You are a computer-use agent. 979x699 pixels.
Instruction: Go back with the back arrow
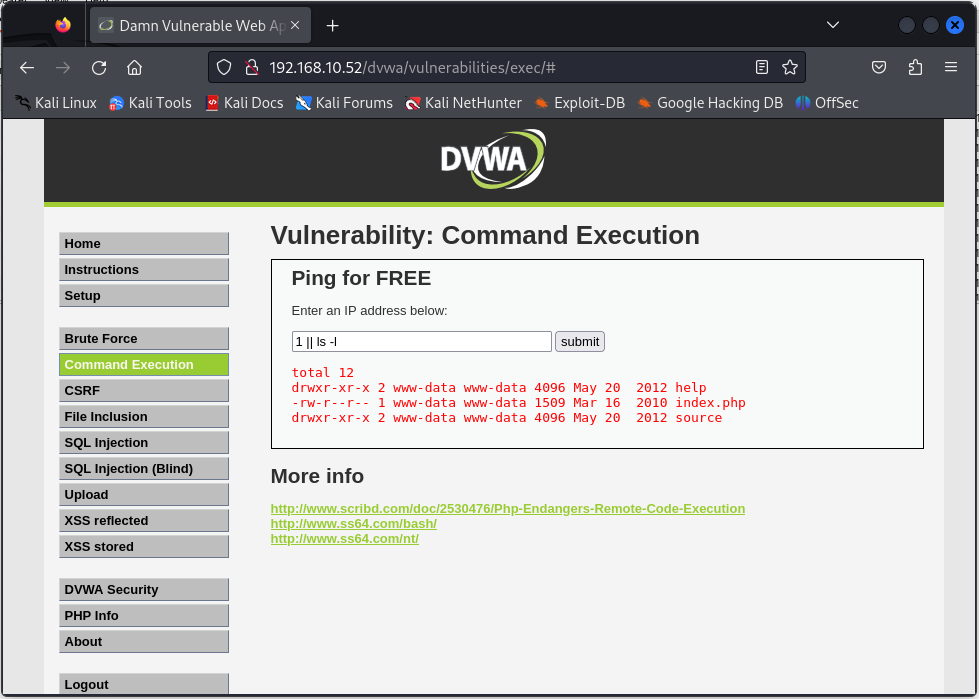[x=27, y=67]
